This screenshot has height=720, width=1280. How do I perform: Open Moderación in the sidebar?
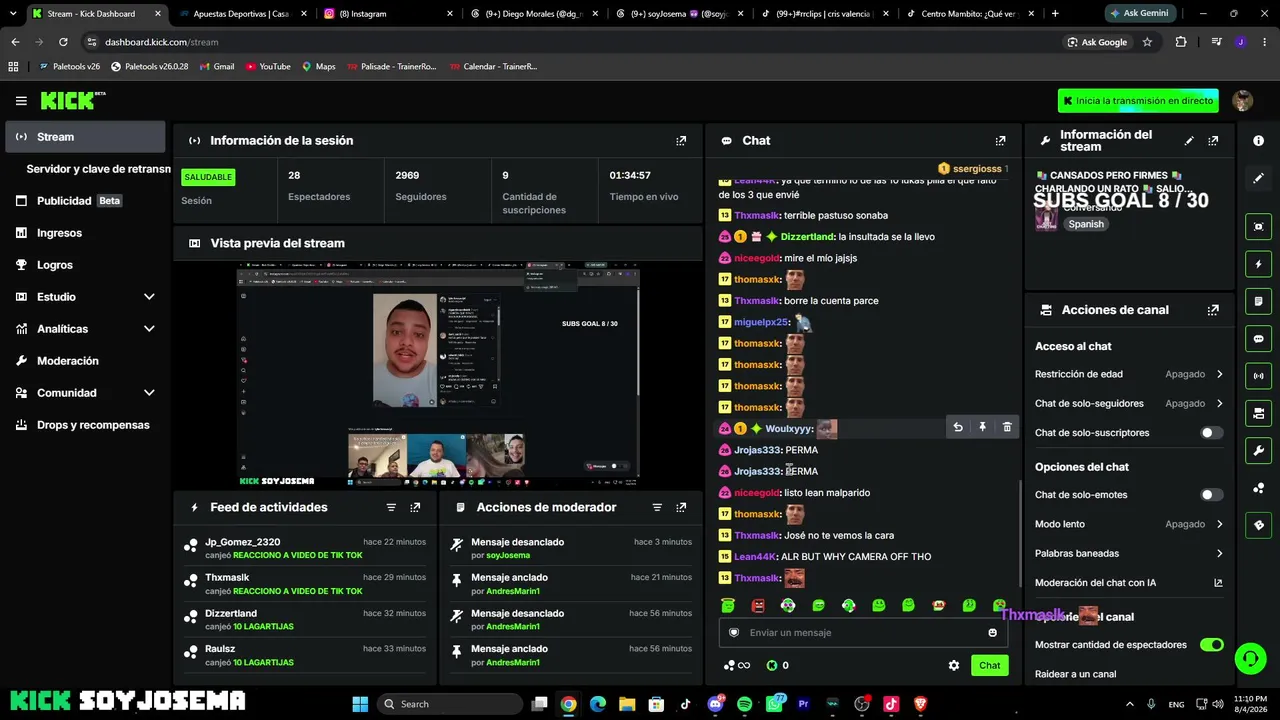point(85,361)
